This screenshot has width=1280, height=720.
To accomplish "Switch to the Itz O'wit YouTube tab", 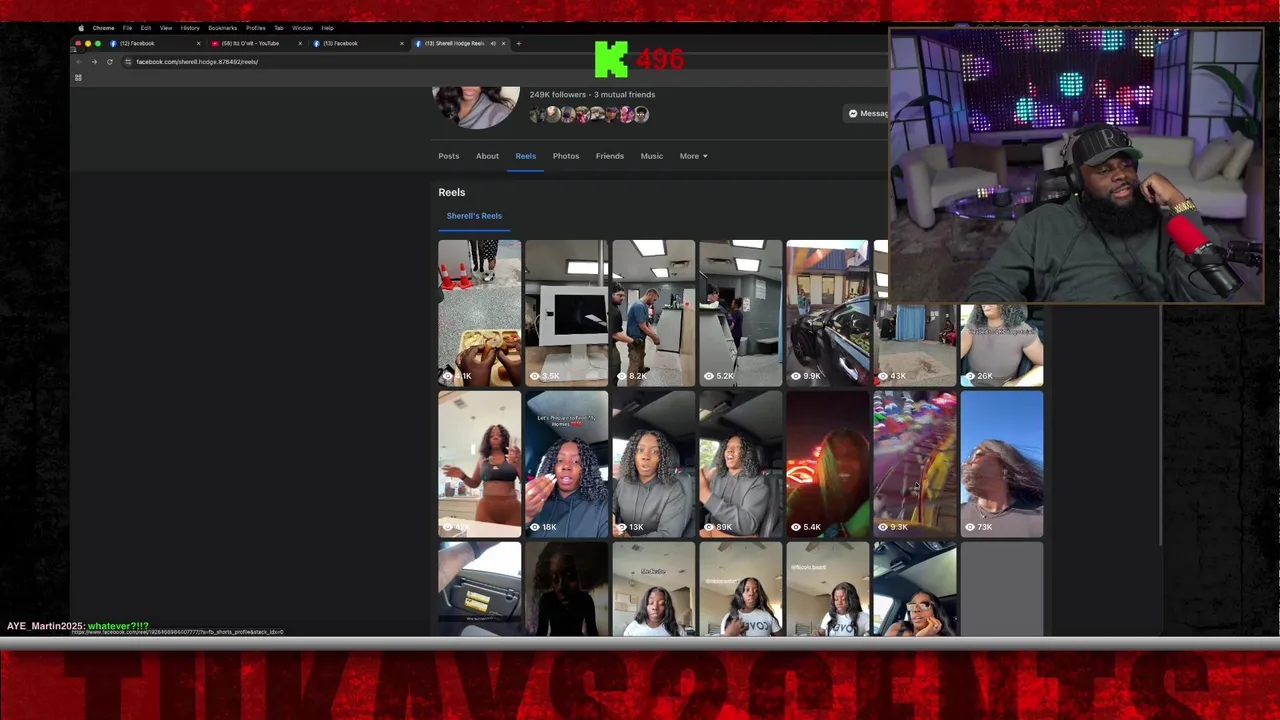I will click(255, 43).
